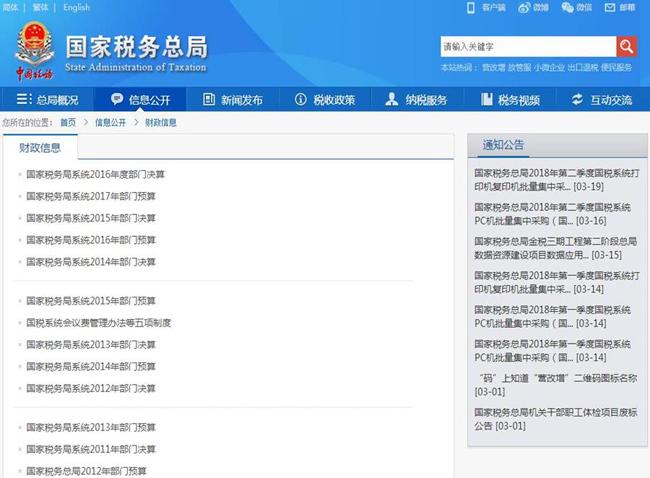Open 信息公开 navigation menu
The height and width of the screenshot is (478, 650).
coord(141,99)
